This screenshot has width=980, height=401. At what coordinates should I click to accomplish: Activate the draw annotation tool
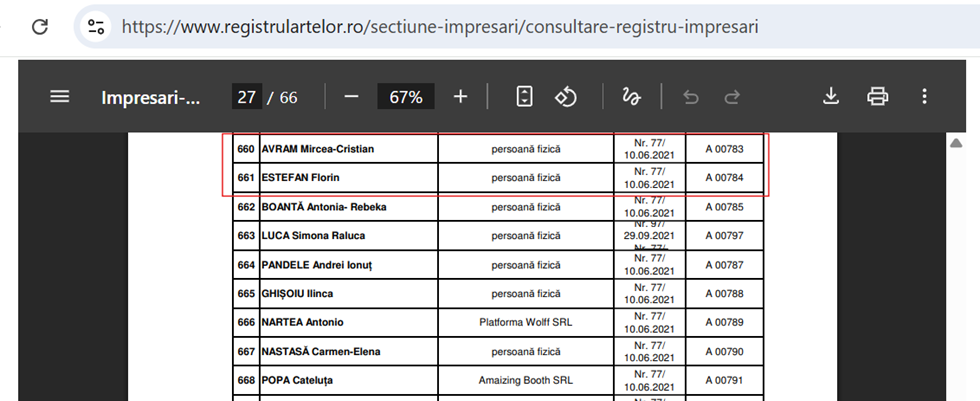pyautogui.click(x=631, y=97)
